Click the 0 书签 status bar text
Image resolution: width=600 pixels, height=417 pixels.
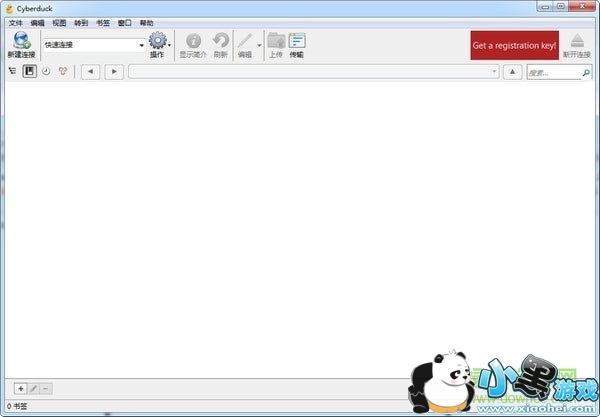click(x=17, y=406)
